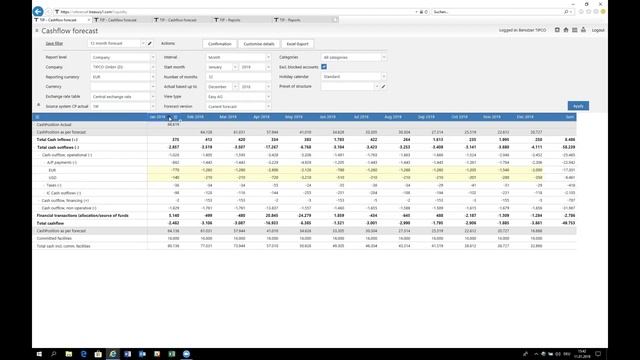
Task: Click the yellow EUR cell under Jan 2019
Action: (164, 170)
